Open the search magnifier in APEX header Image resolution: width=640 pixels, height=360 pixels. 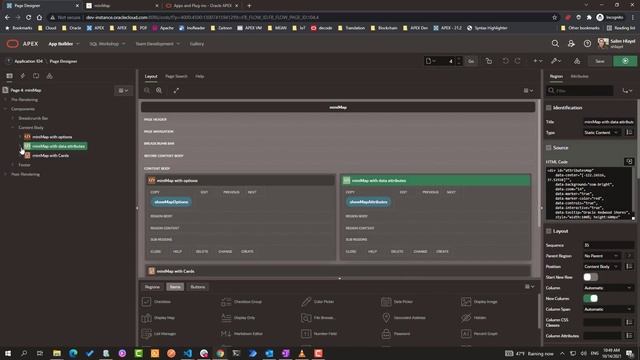tap(555, 43)
